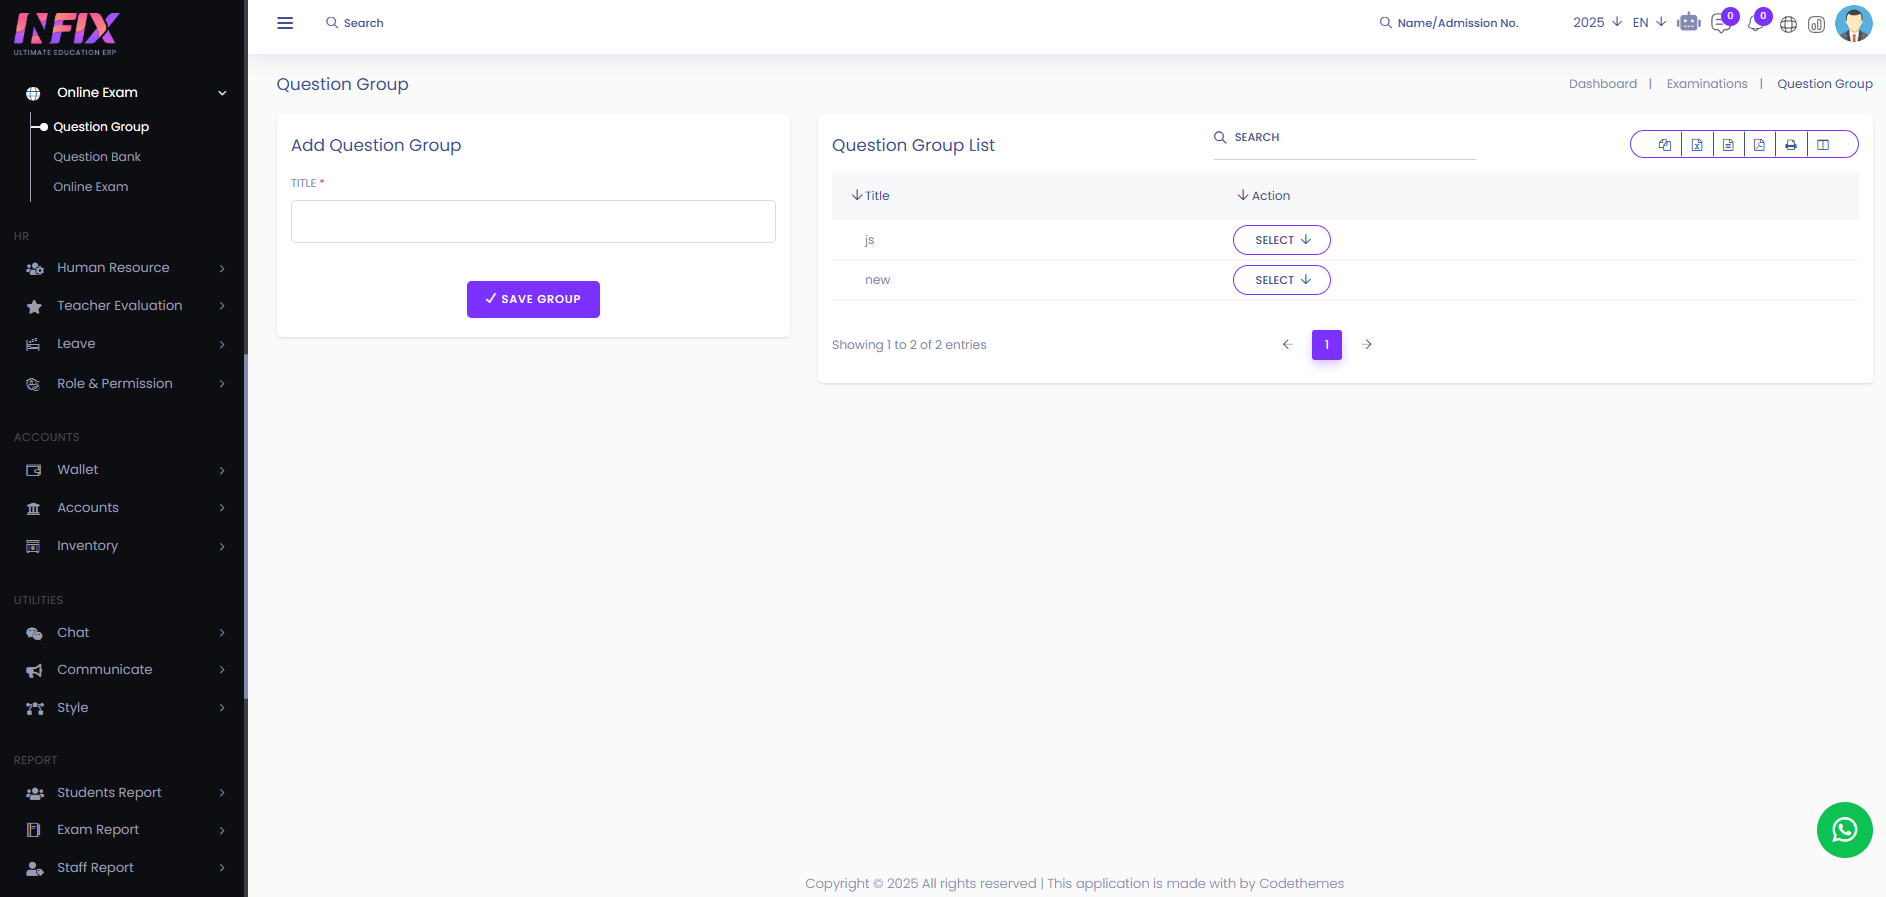Click 'Showing 1 to 2 of 2 entries'
This screenshot has height=897, width=1886.
(x=909, y=345)
